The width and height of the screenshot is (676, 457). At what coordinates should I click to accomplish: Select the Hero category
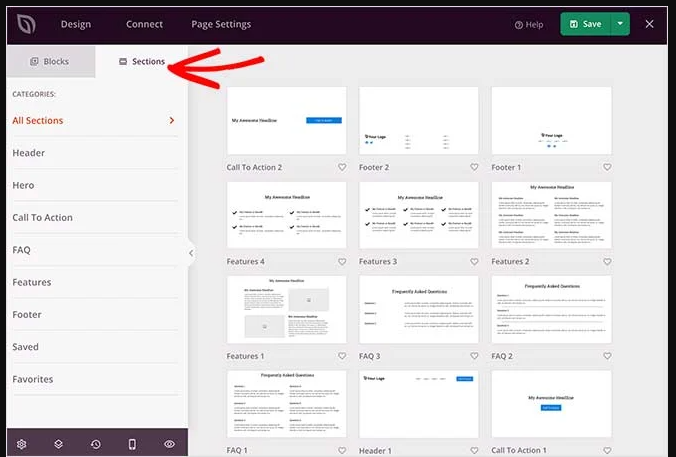pos(23,185)
